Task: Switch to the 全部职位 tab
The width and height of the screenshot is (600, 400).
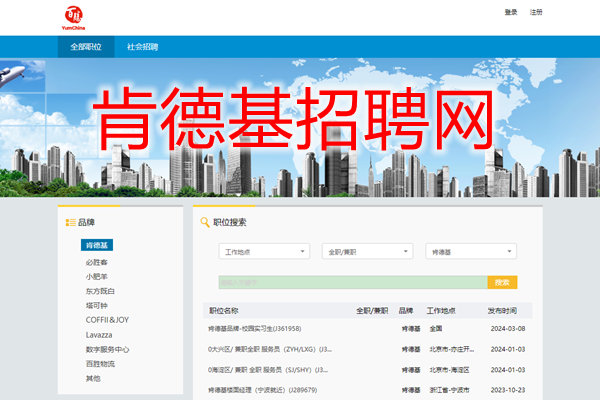Action: [86, 47]
